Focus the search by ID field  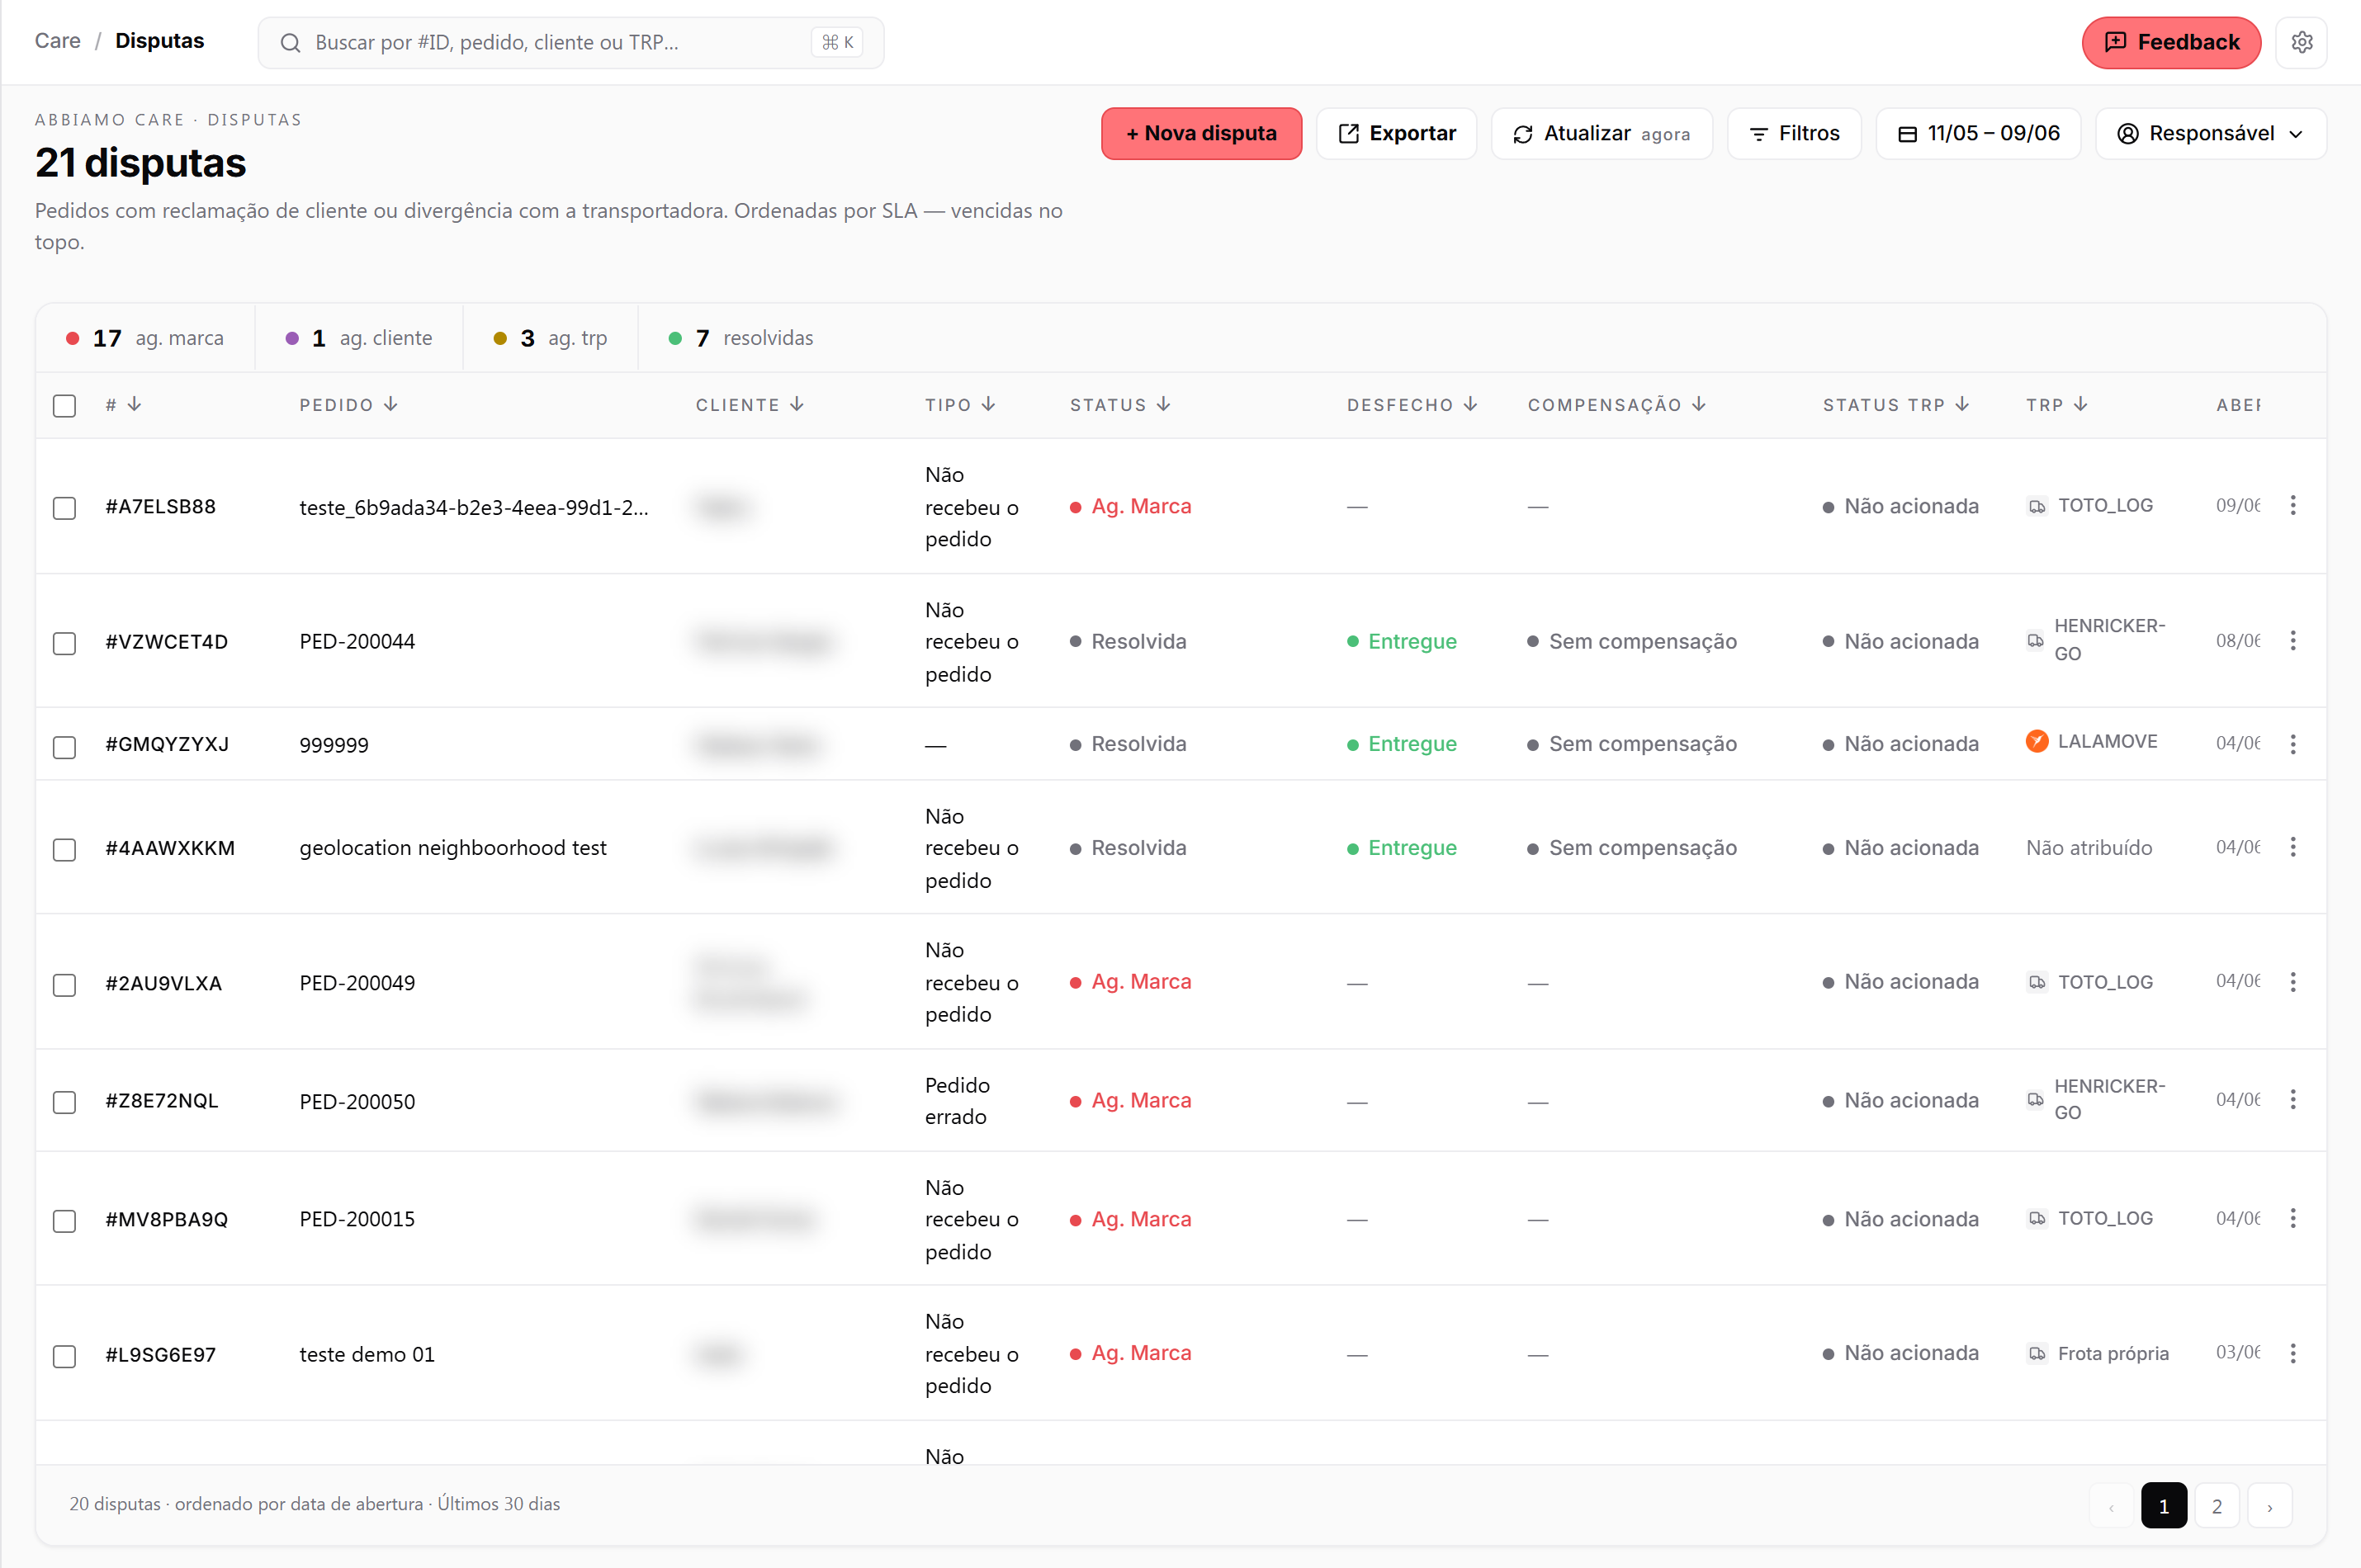coord(571,43)
